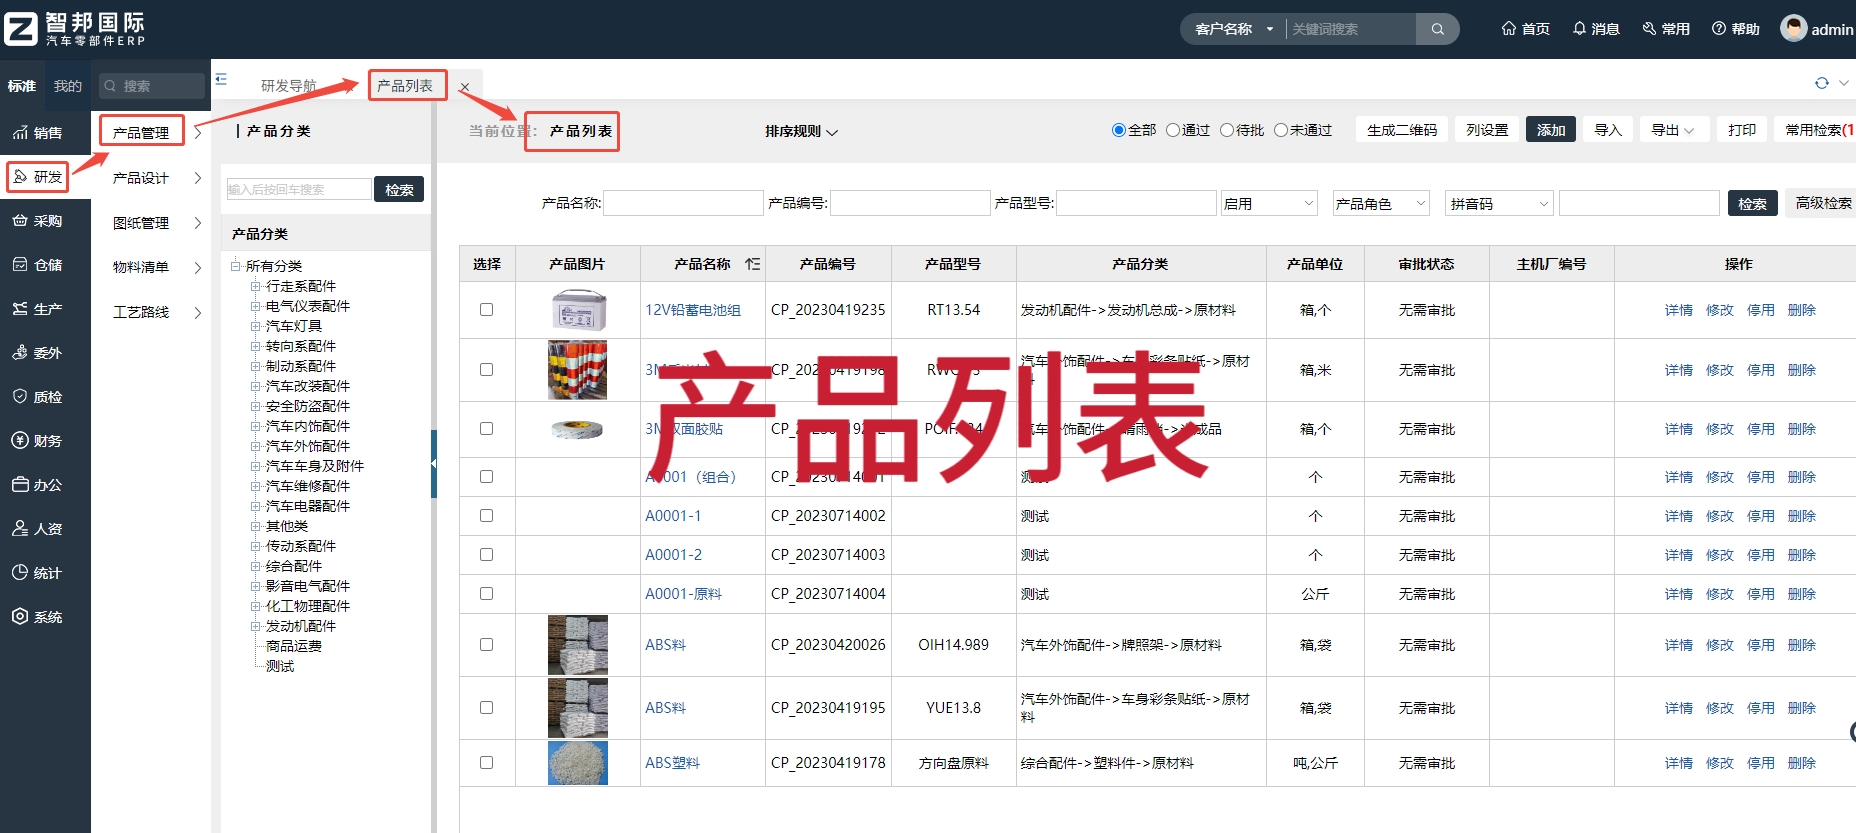Viewport: 1856px width, 833px height.
Task: Collapse the sidebar menu toggle icon
Action: coord(221,79)
